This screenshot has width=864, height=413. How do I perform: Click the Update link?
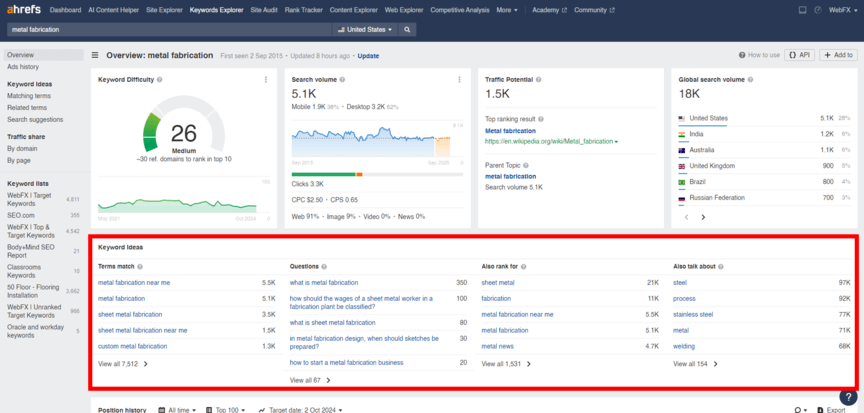pyautogui.click(x=368, y=56)
